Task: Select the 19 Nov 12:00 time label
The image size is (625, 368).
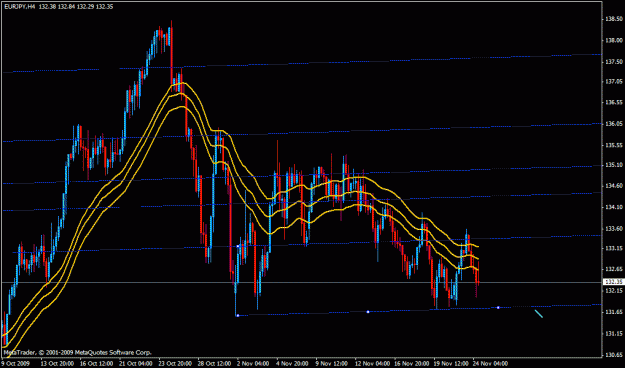Action: coord(451,364)
